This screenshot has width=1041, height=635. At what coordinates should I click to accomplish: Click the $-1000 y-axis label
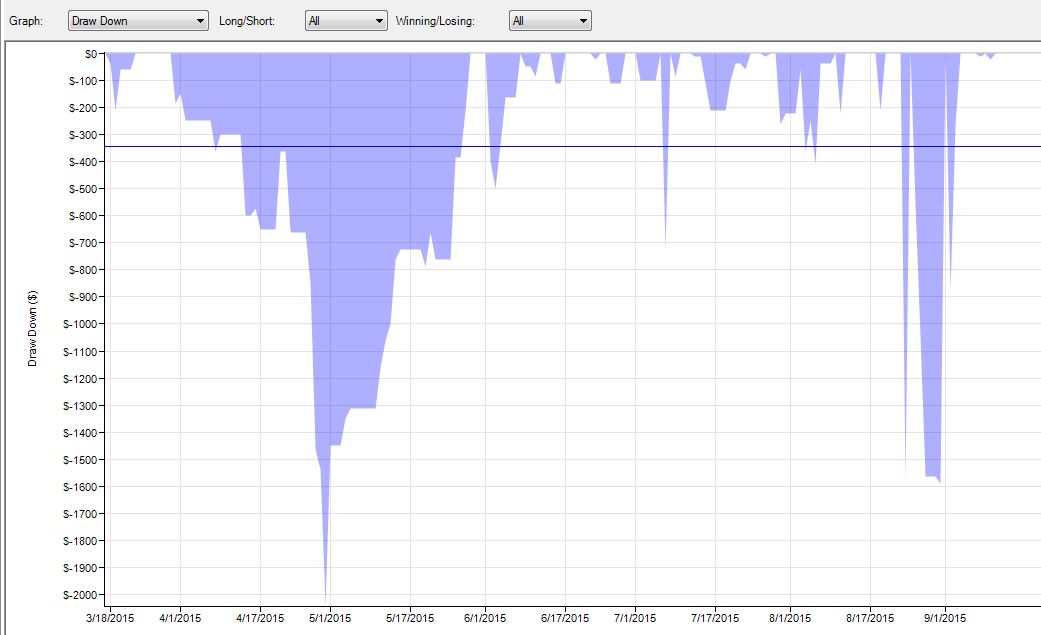pyautogui.click(x=80, y=324)
